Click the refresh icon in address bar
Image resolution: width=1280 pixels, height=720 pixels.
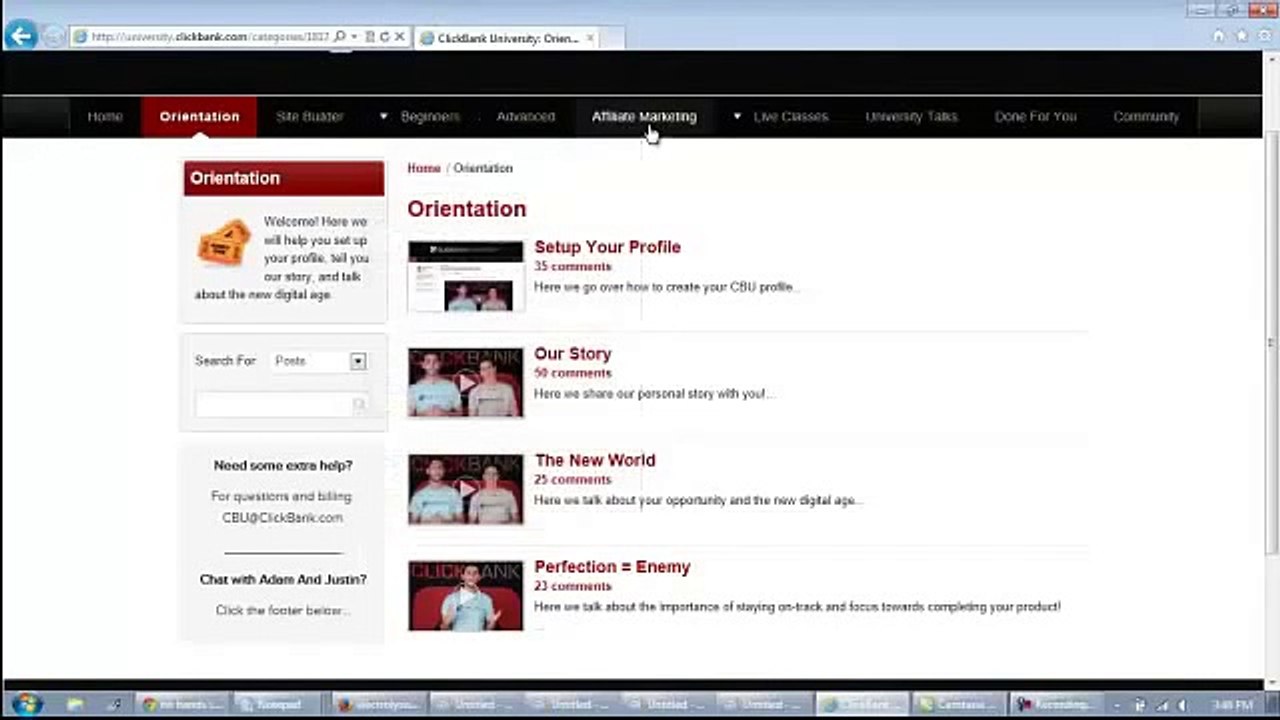(385, 37)
